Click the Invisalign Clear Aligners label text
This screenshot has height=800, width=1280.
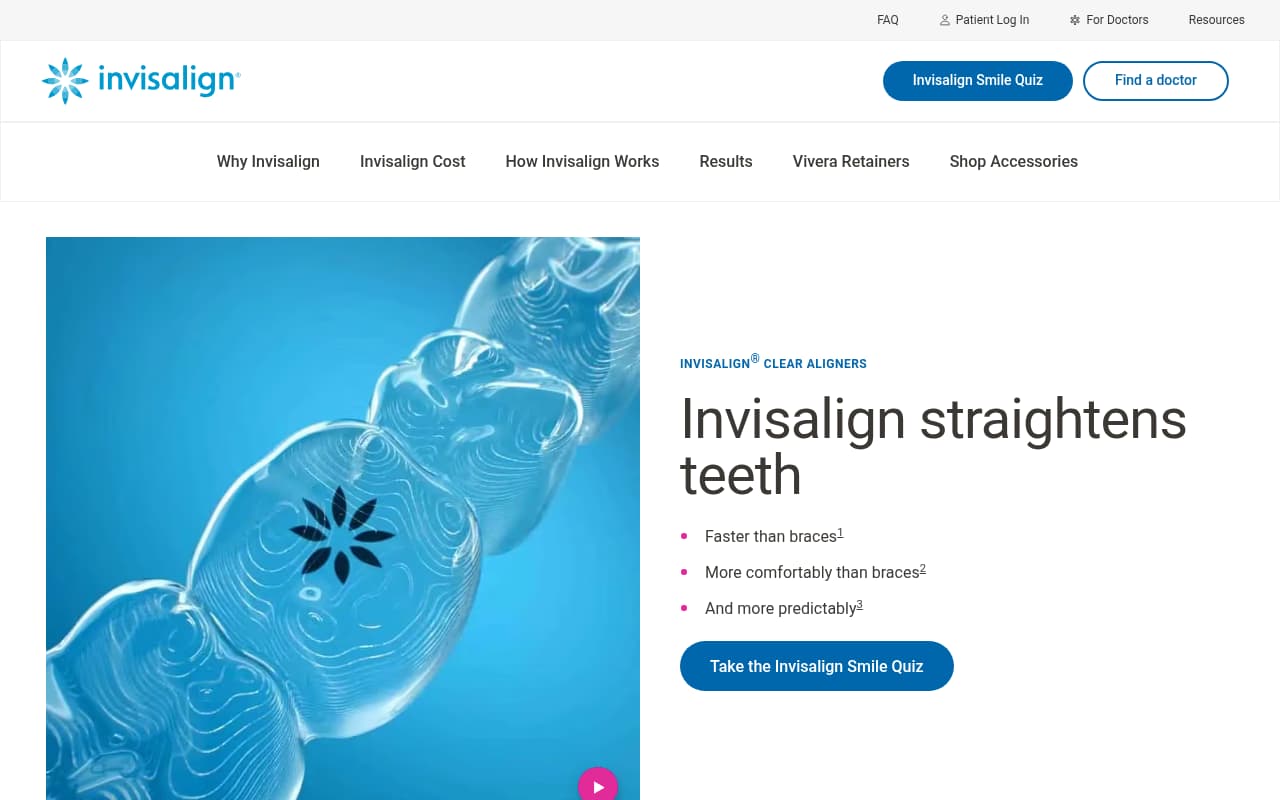click(x=773, y=363)
